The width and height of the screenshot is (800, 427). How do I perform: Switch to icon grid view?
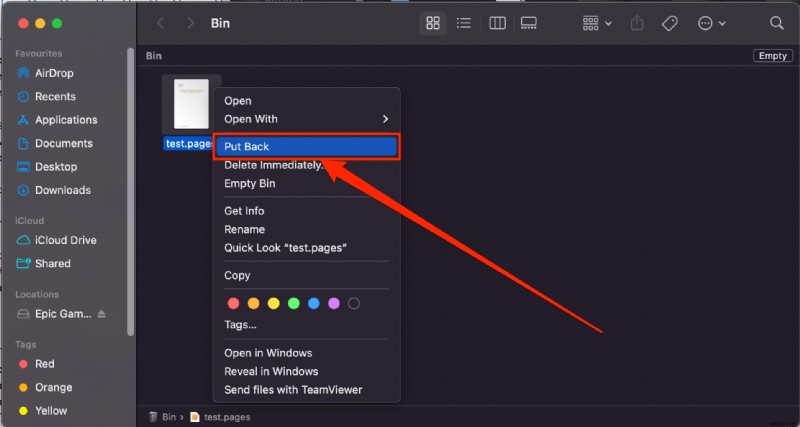[433, 23]
